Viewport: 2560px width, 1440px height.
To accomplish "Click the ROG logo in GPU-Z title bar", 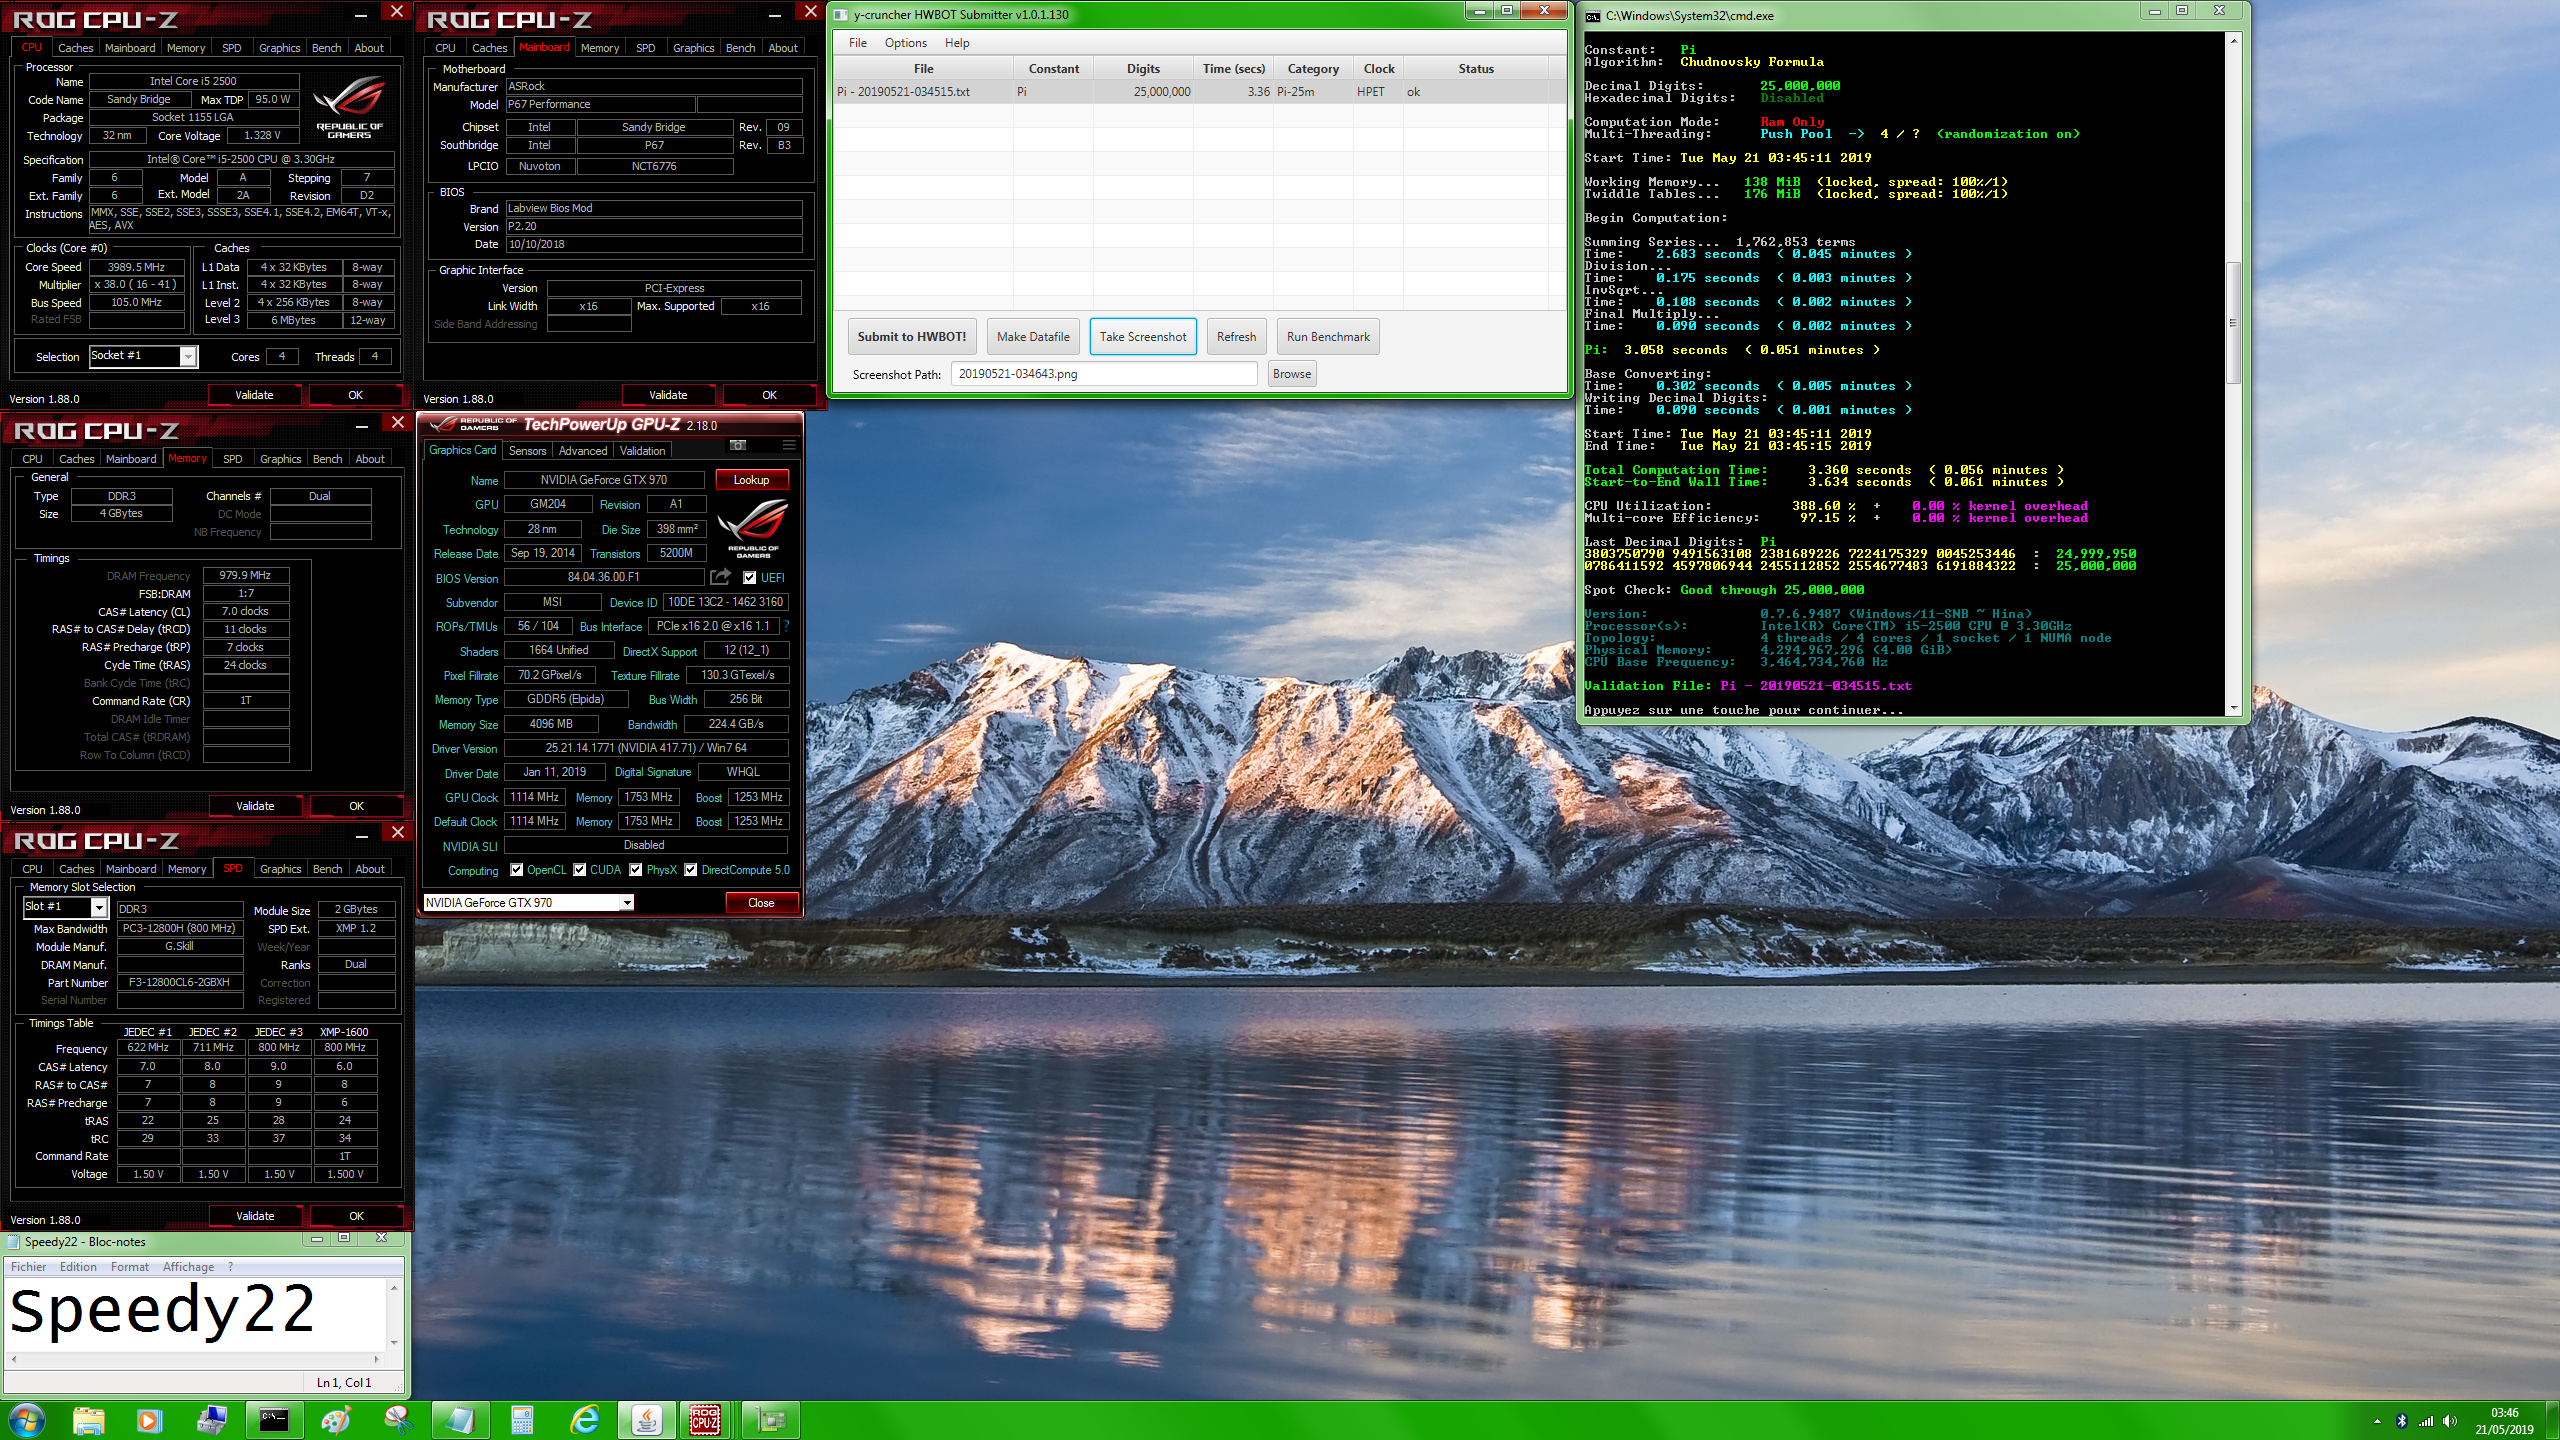I will pos(442,424).
